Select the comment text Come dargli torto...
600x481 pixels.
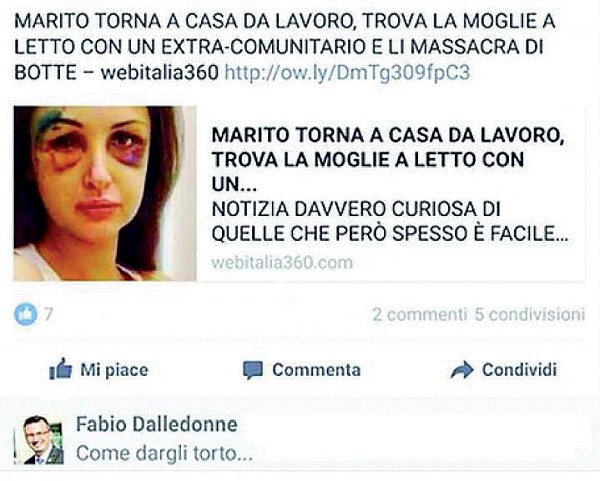tap(164, 453)
